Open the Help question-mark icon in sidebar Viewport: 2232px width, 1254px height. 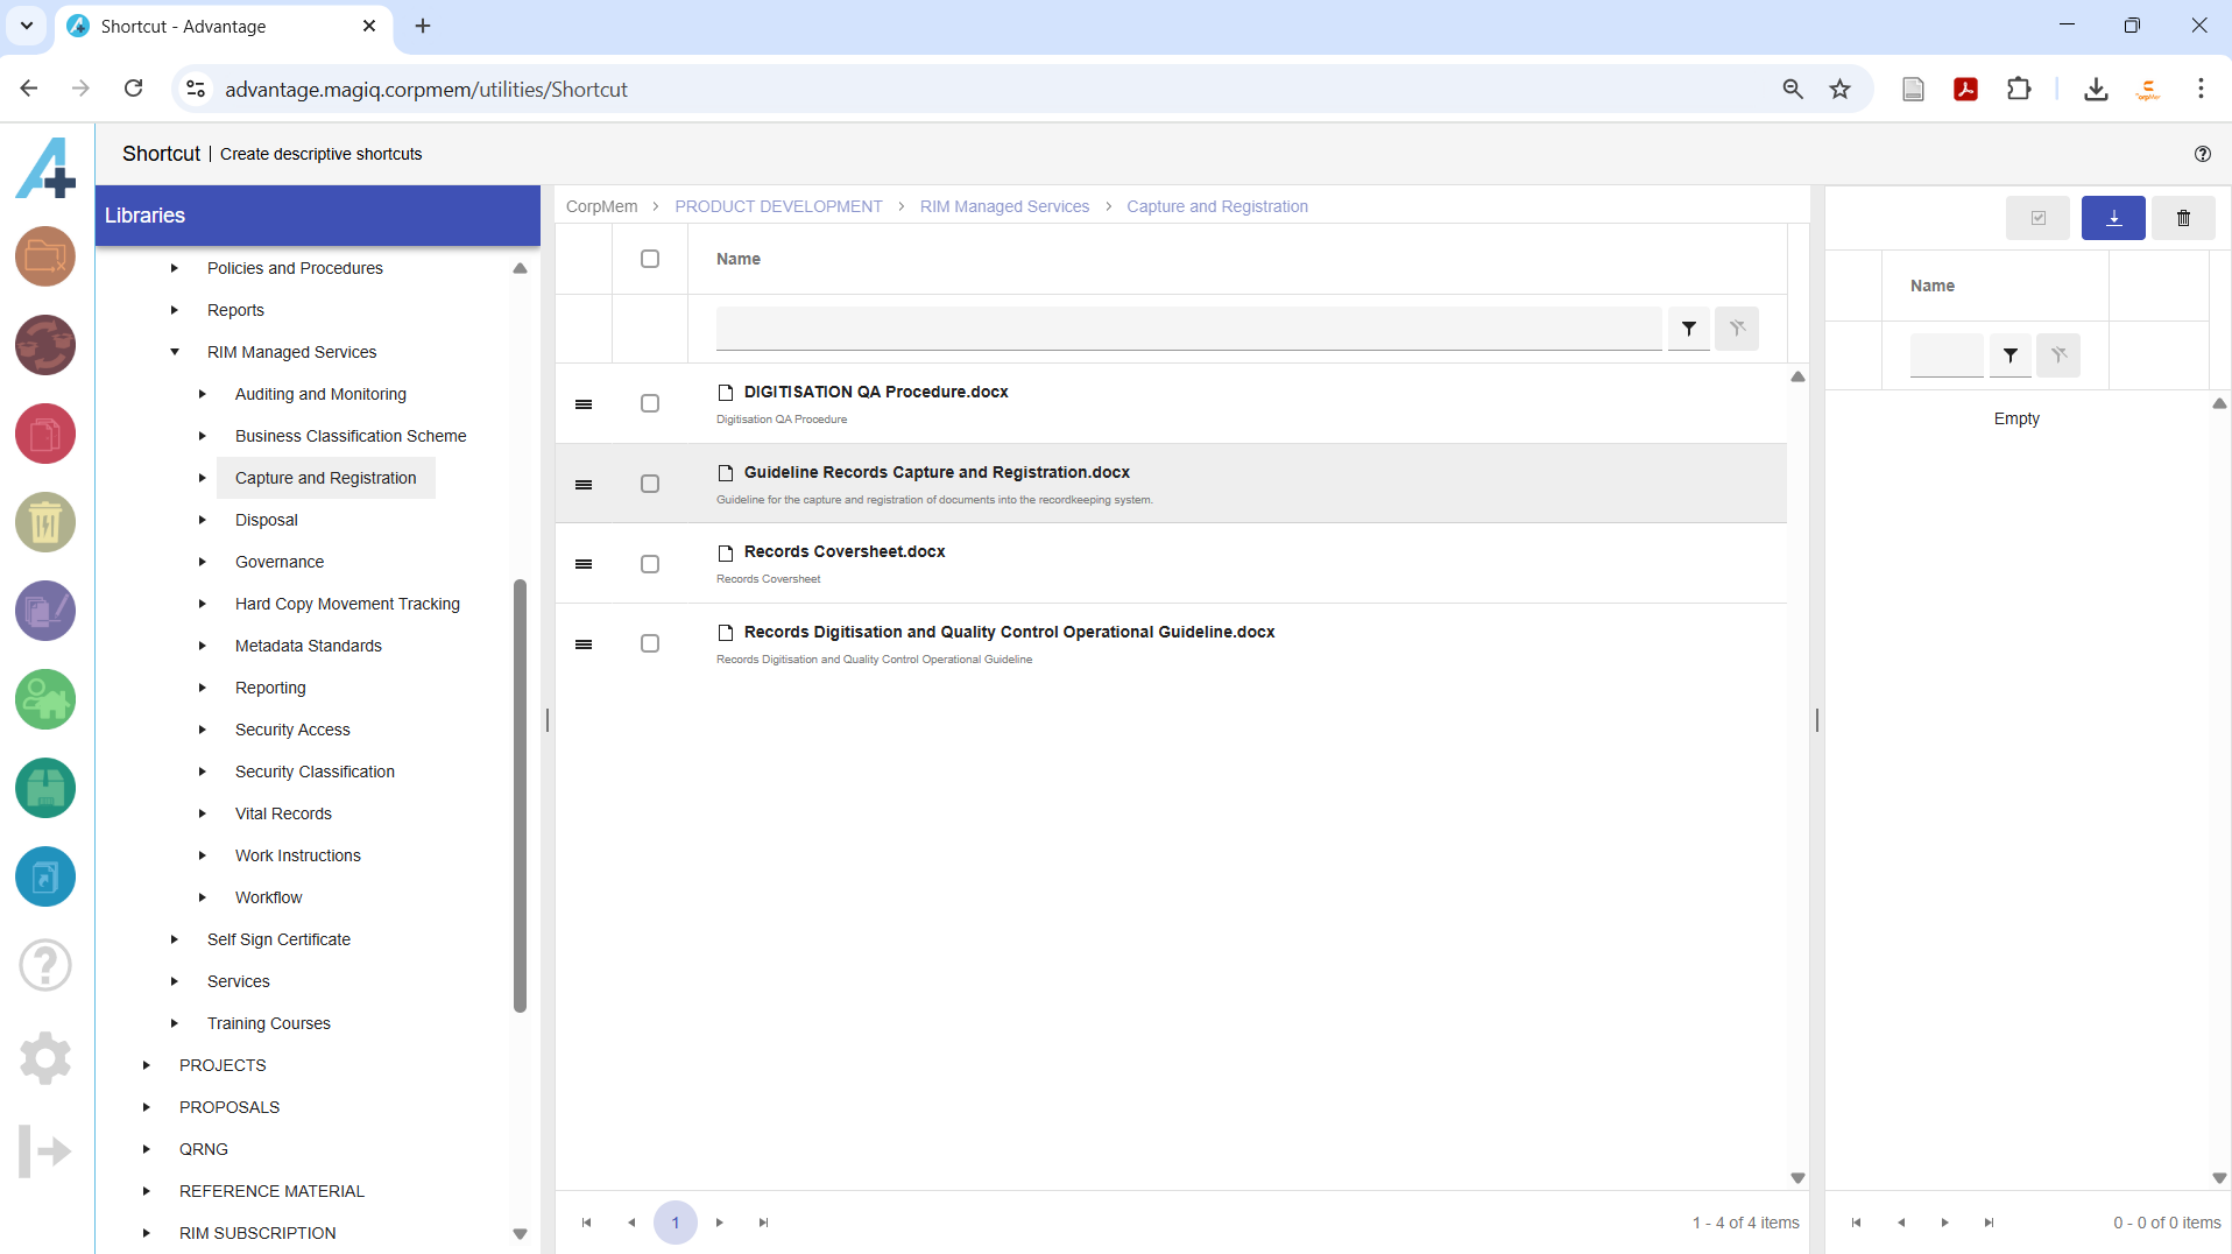coord(45,964)
